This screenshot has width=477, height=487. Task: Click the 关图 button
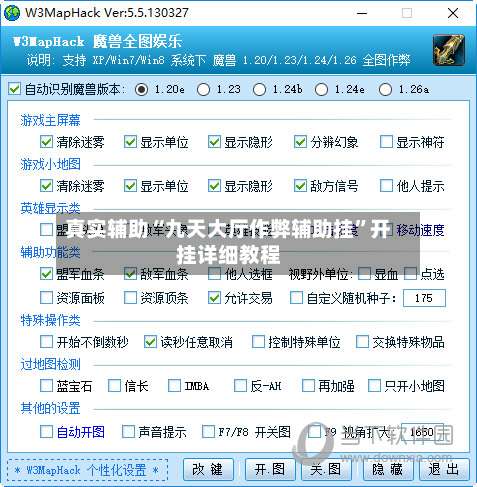coord(326,469)
